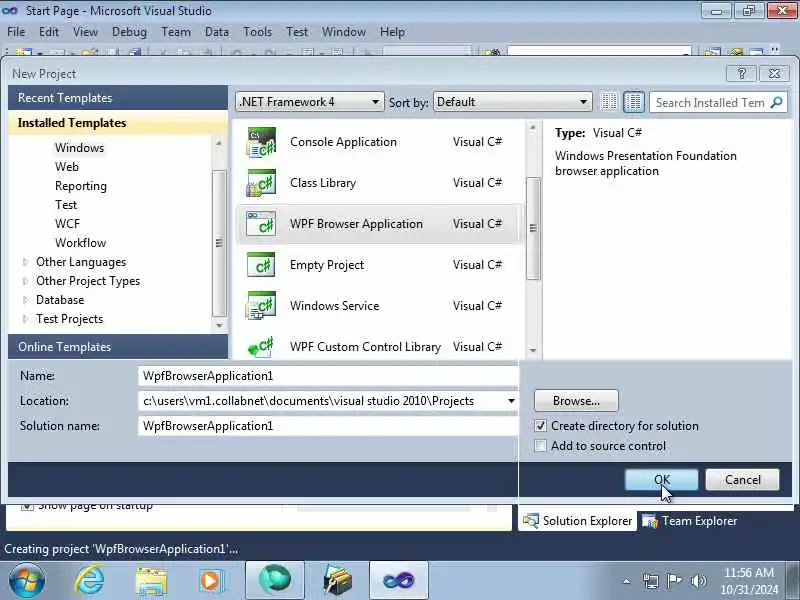This screenshot has height=600, width=800.
Task: Expand the Test Projects node
Action: tap(25, 319)
